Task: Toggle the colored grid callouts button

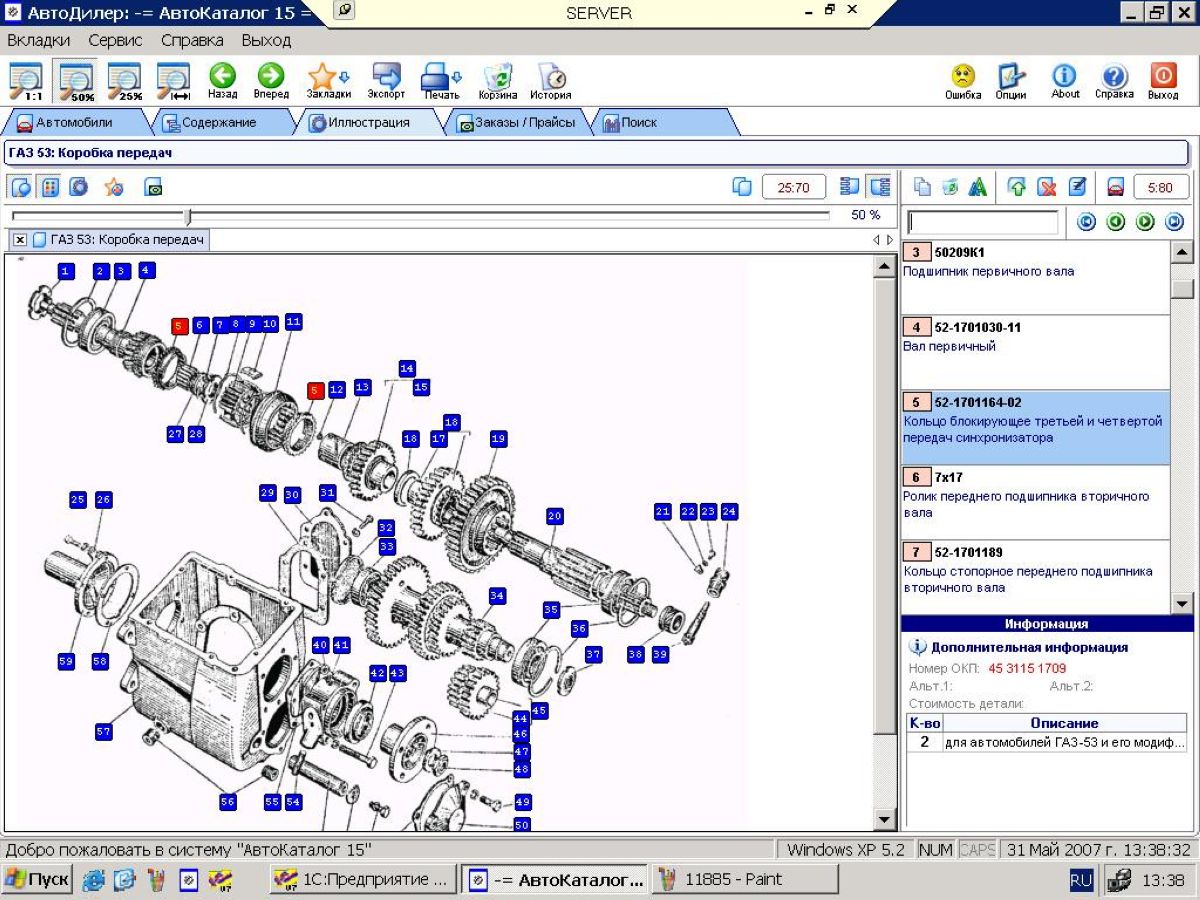Action: [49, 186]
